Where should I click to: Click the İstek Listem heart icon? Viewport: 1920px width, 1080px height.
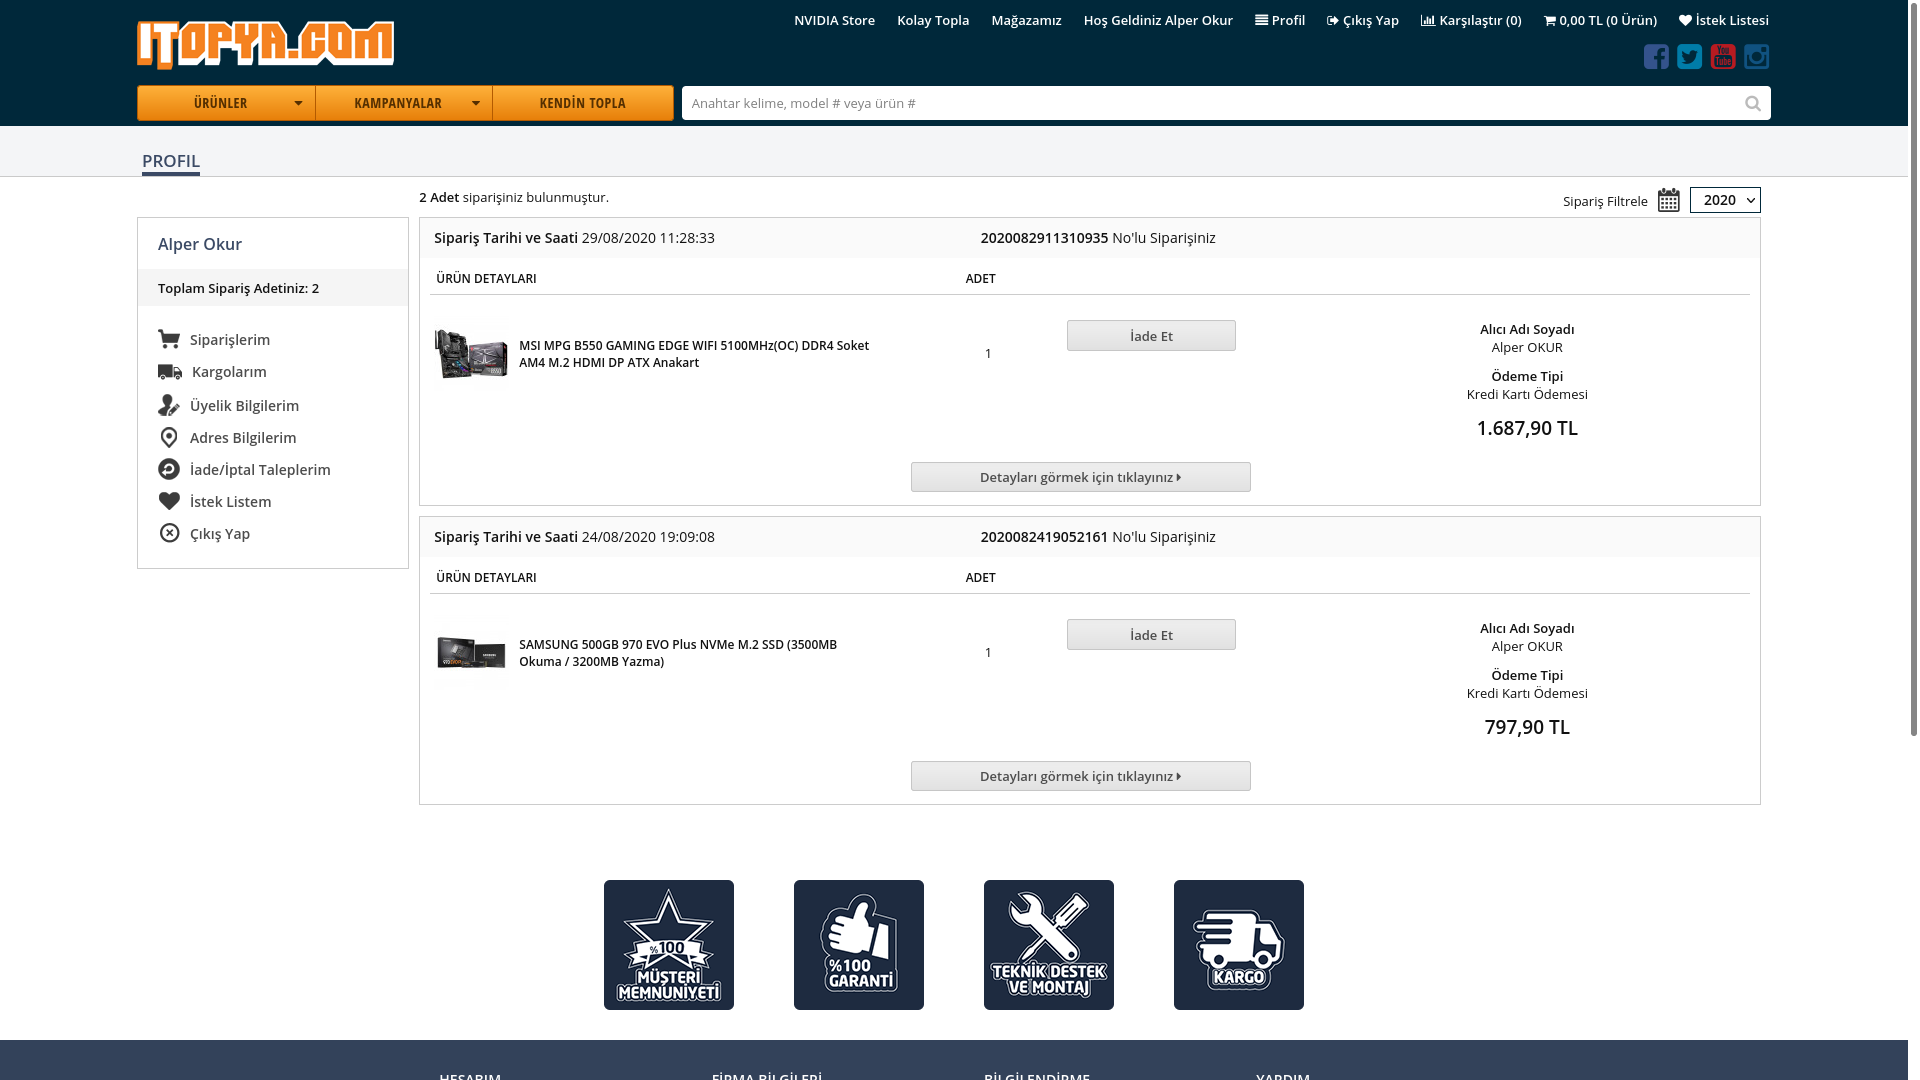click(169, 501)
